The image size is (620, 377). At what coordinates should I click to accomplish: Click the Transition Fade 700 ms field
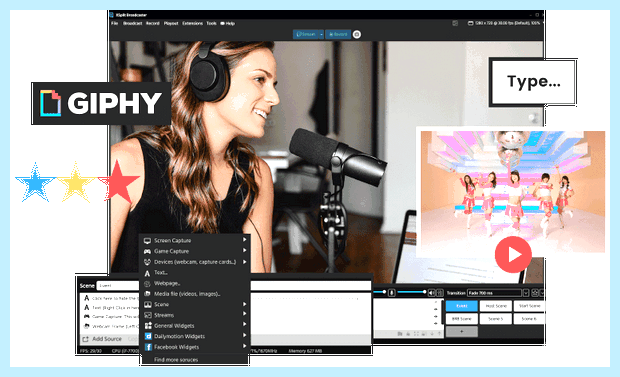(x=495, y=293)
